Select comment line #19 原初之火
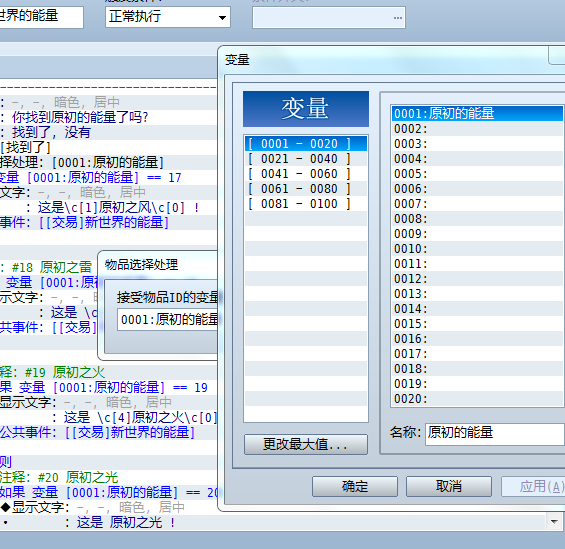 click(108, 372)
